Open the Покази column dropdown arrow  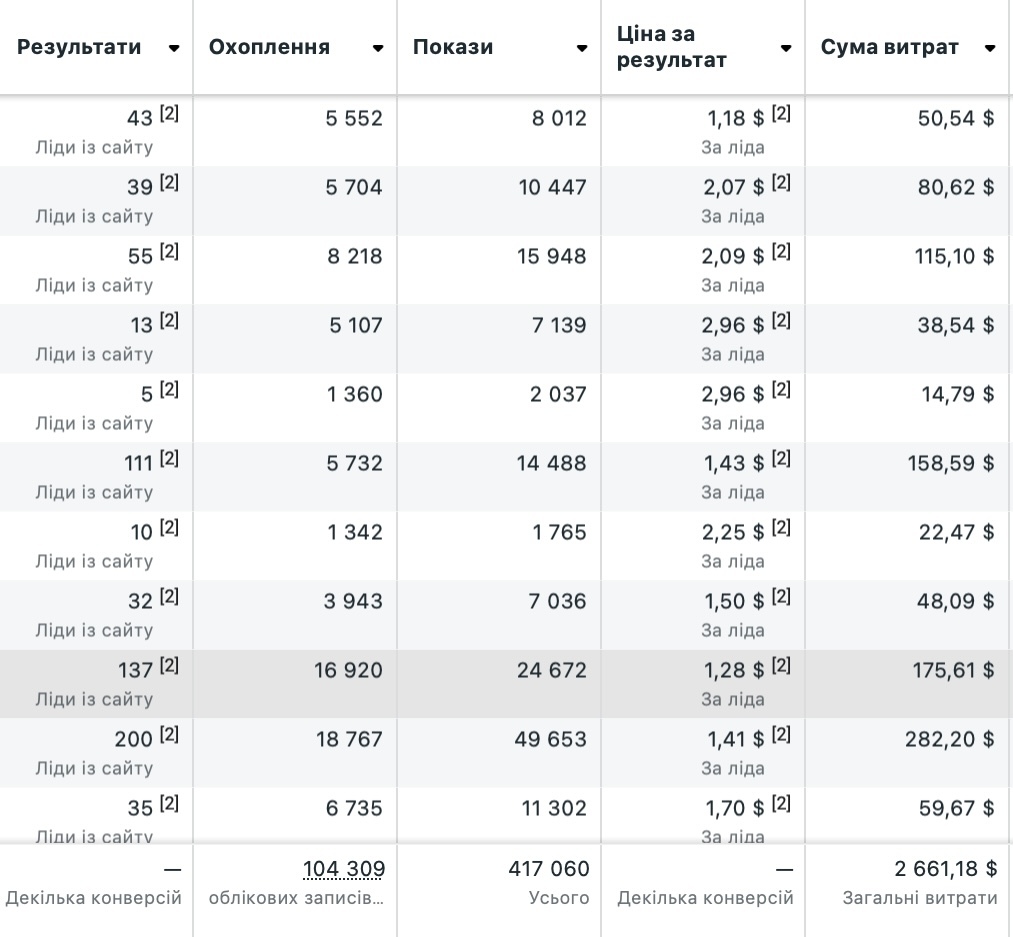[x=582, y=48]
